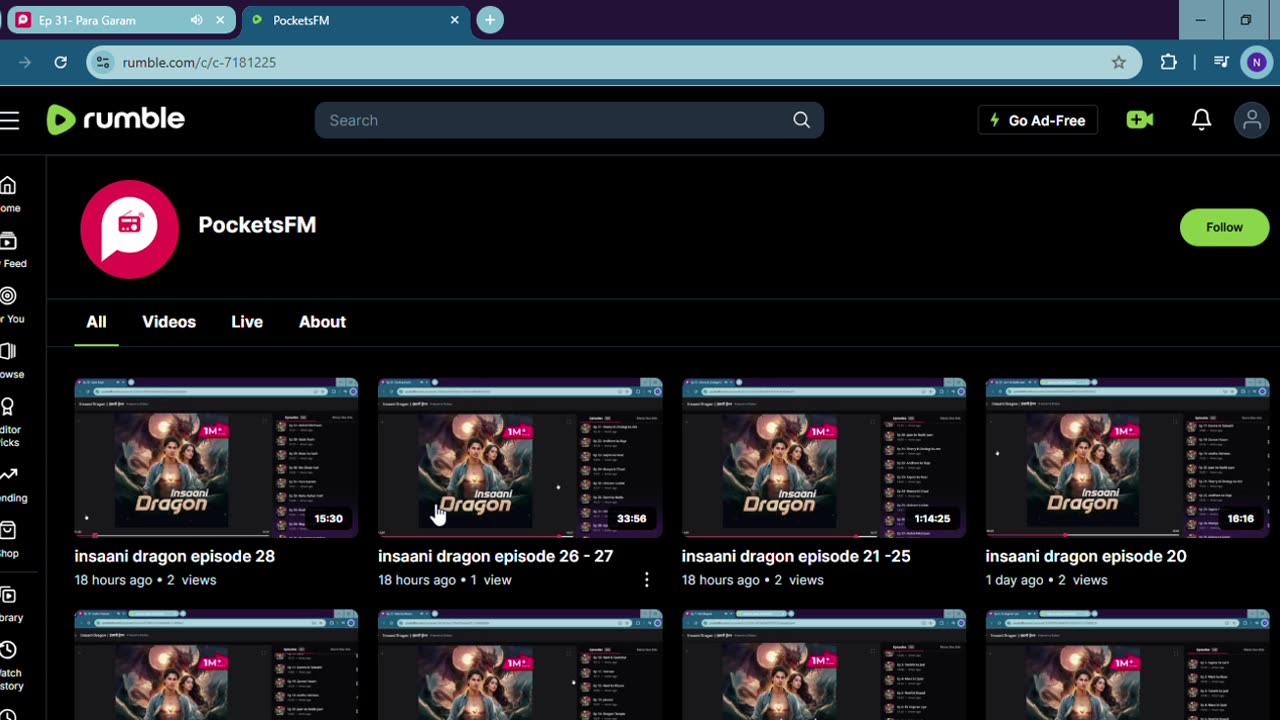
Task: Select the All channel tab
Action: (96, 322)
